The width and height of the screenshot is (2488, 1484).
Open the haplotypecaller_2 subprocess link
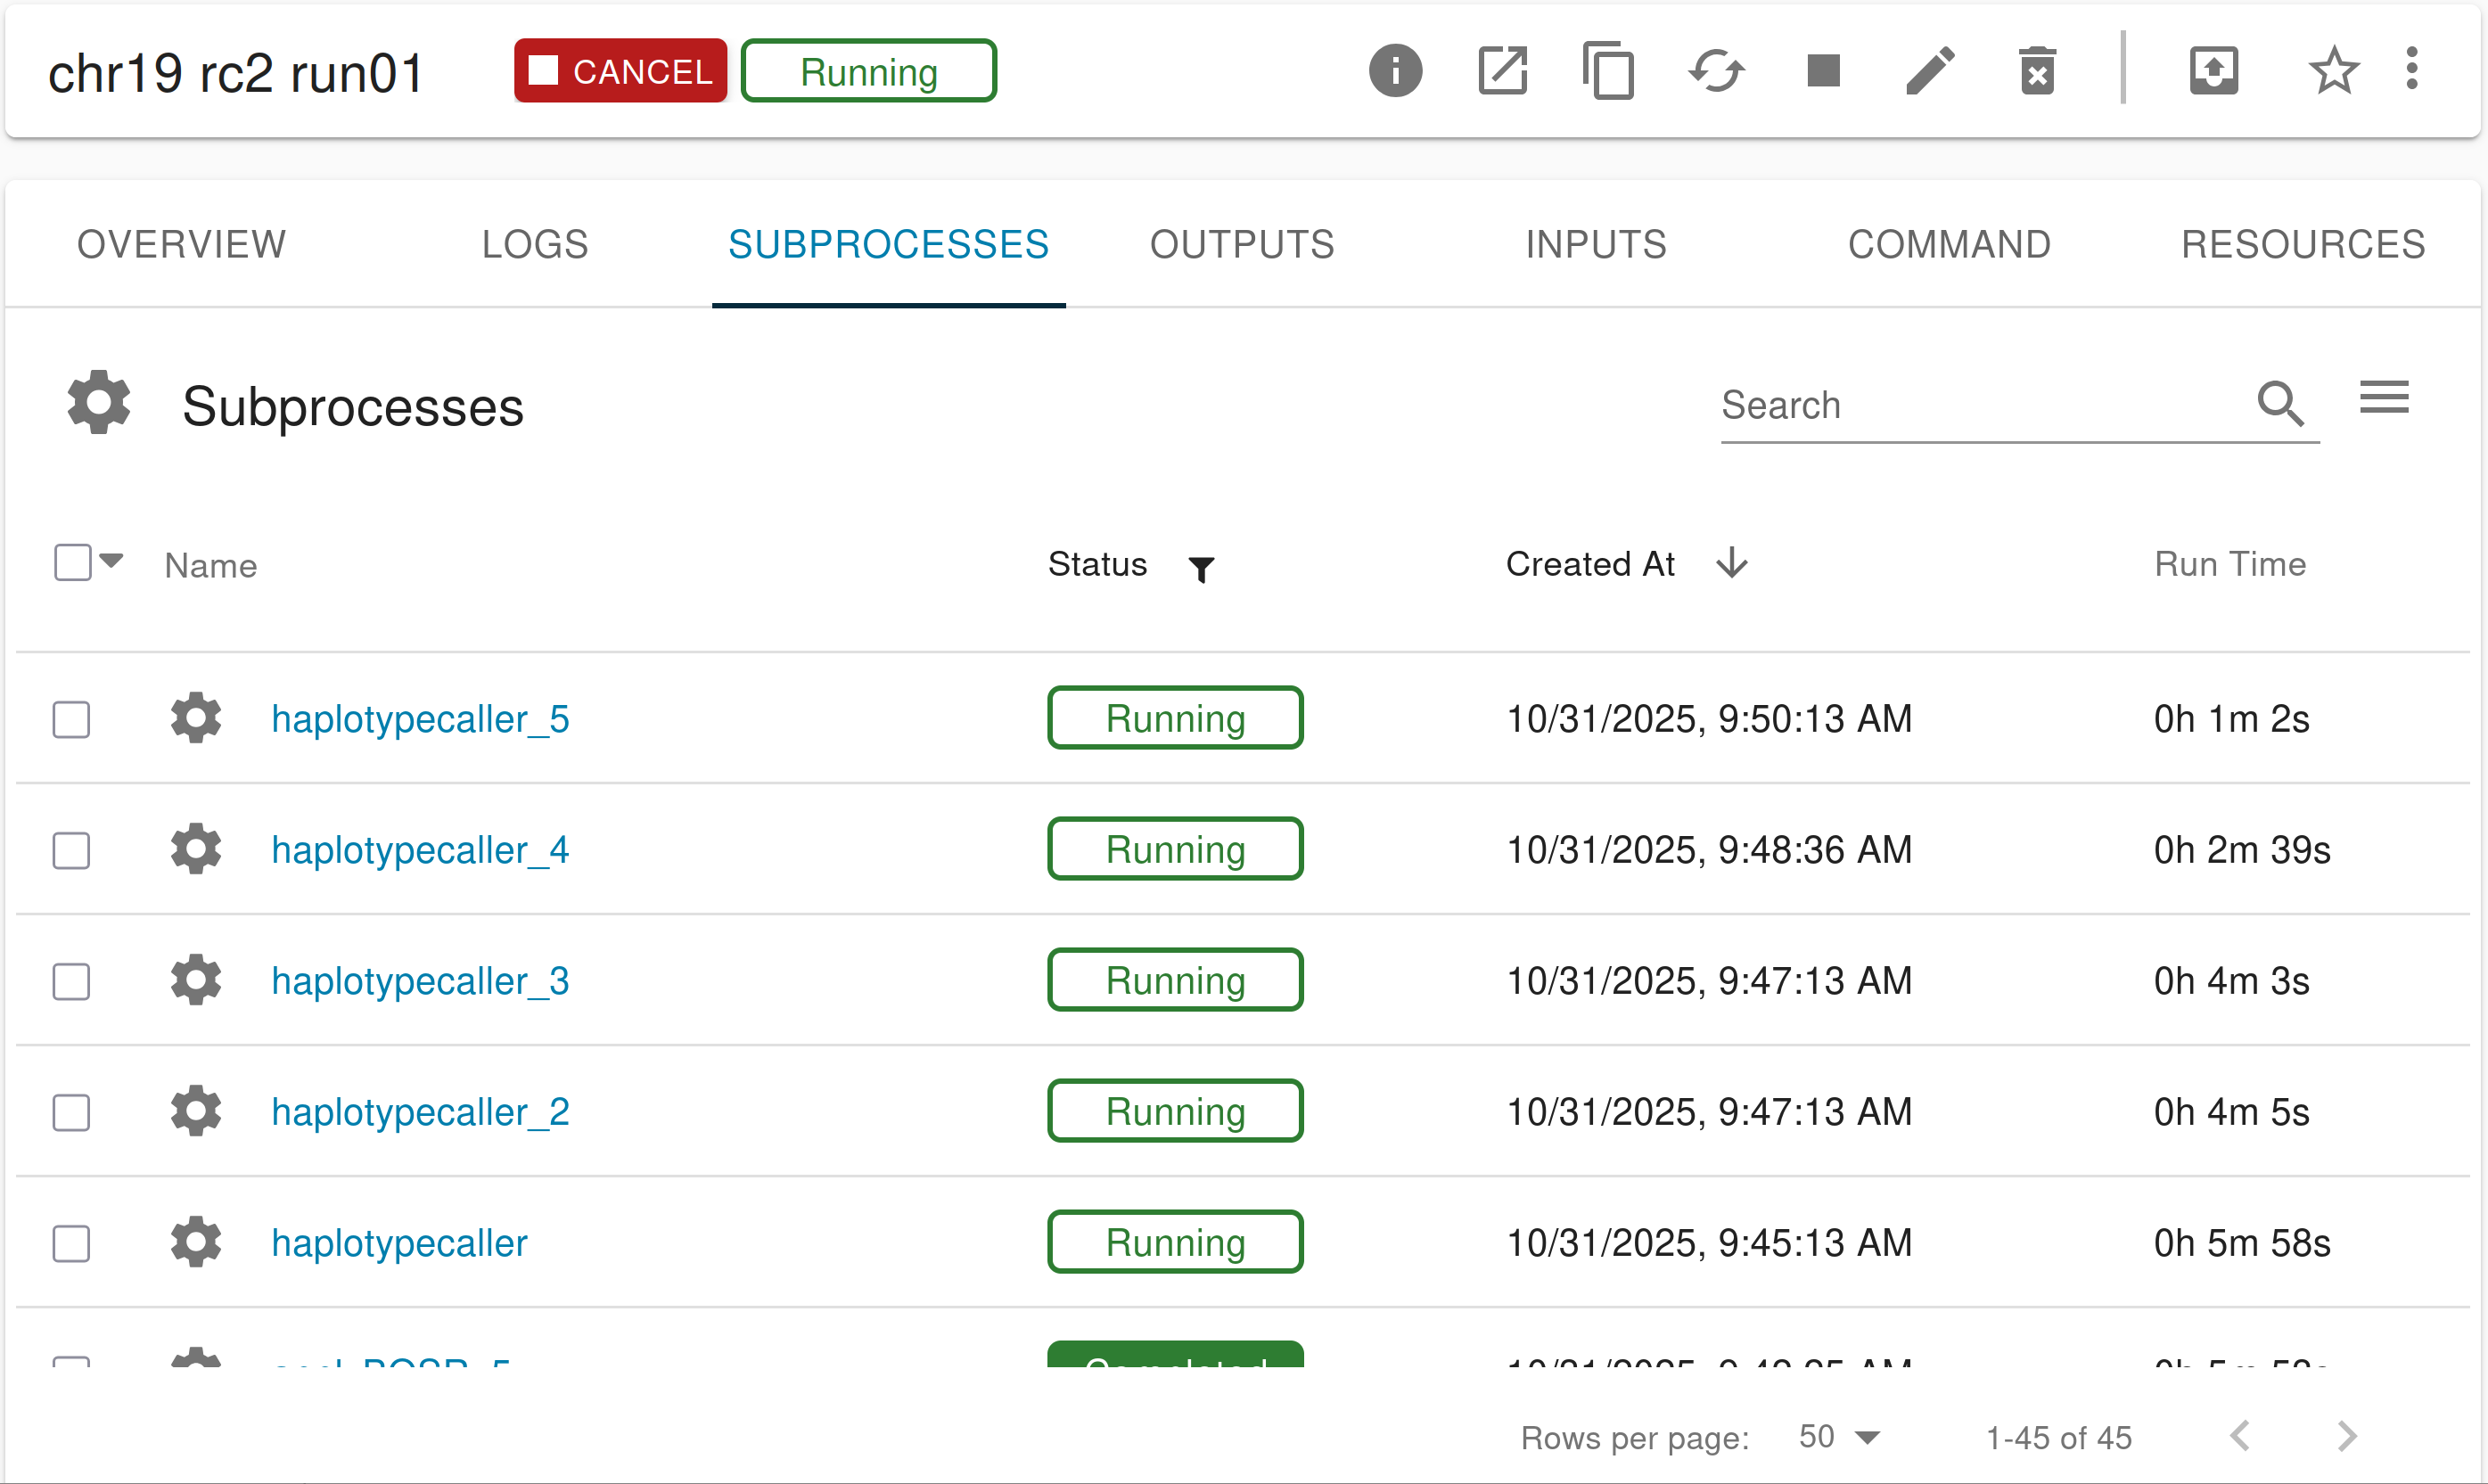[x=420, y=1111]
